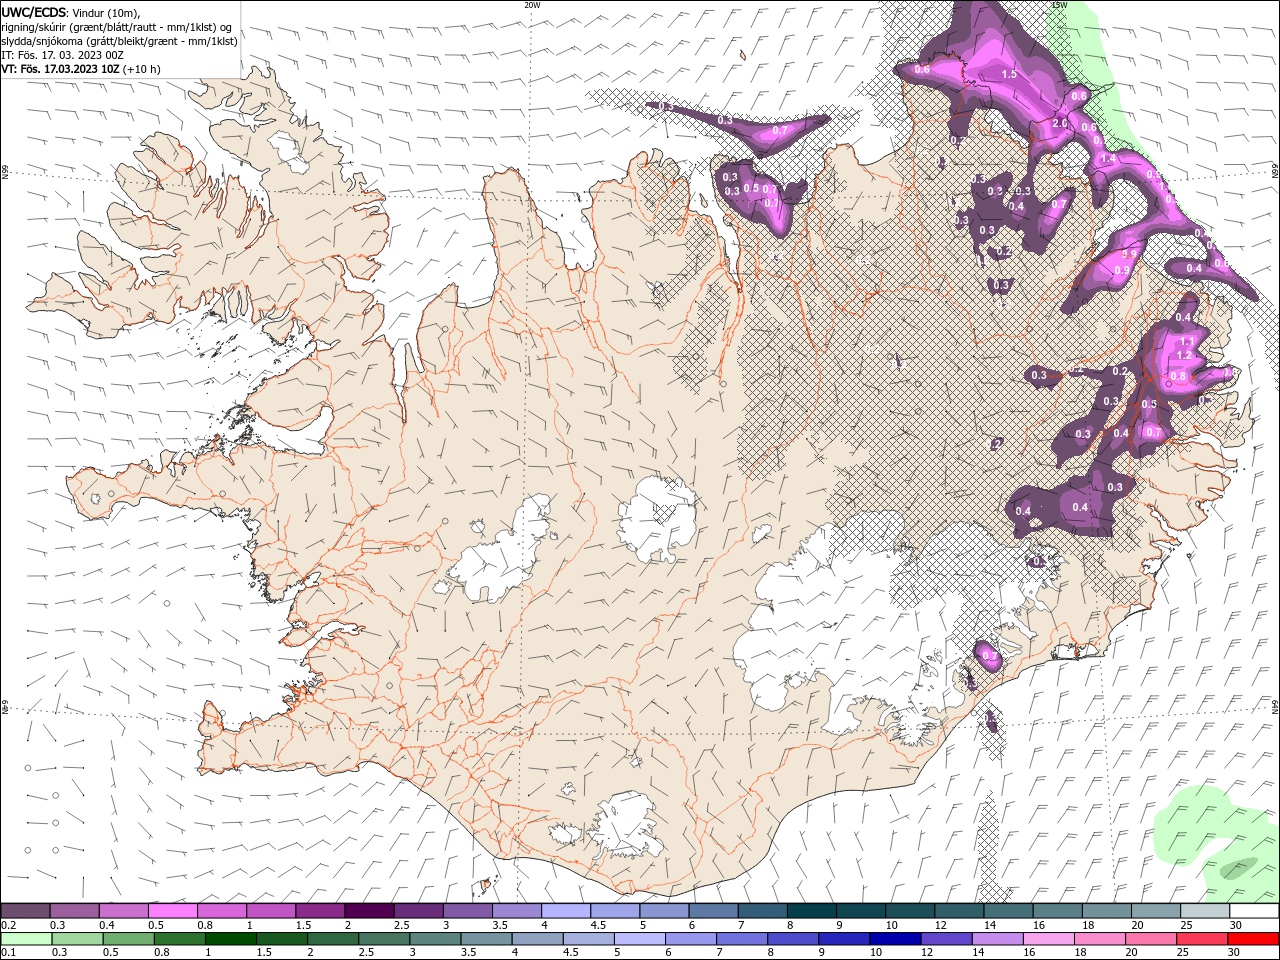1280x960 pixels.
Task: Select the 9 swatch in the bottom legend row
Action: 843,939
